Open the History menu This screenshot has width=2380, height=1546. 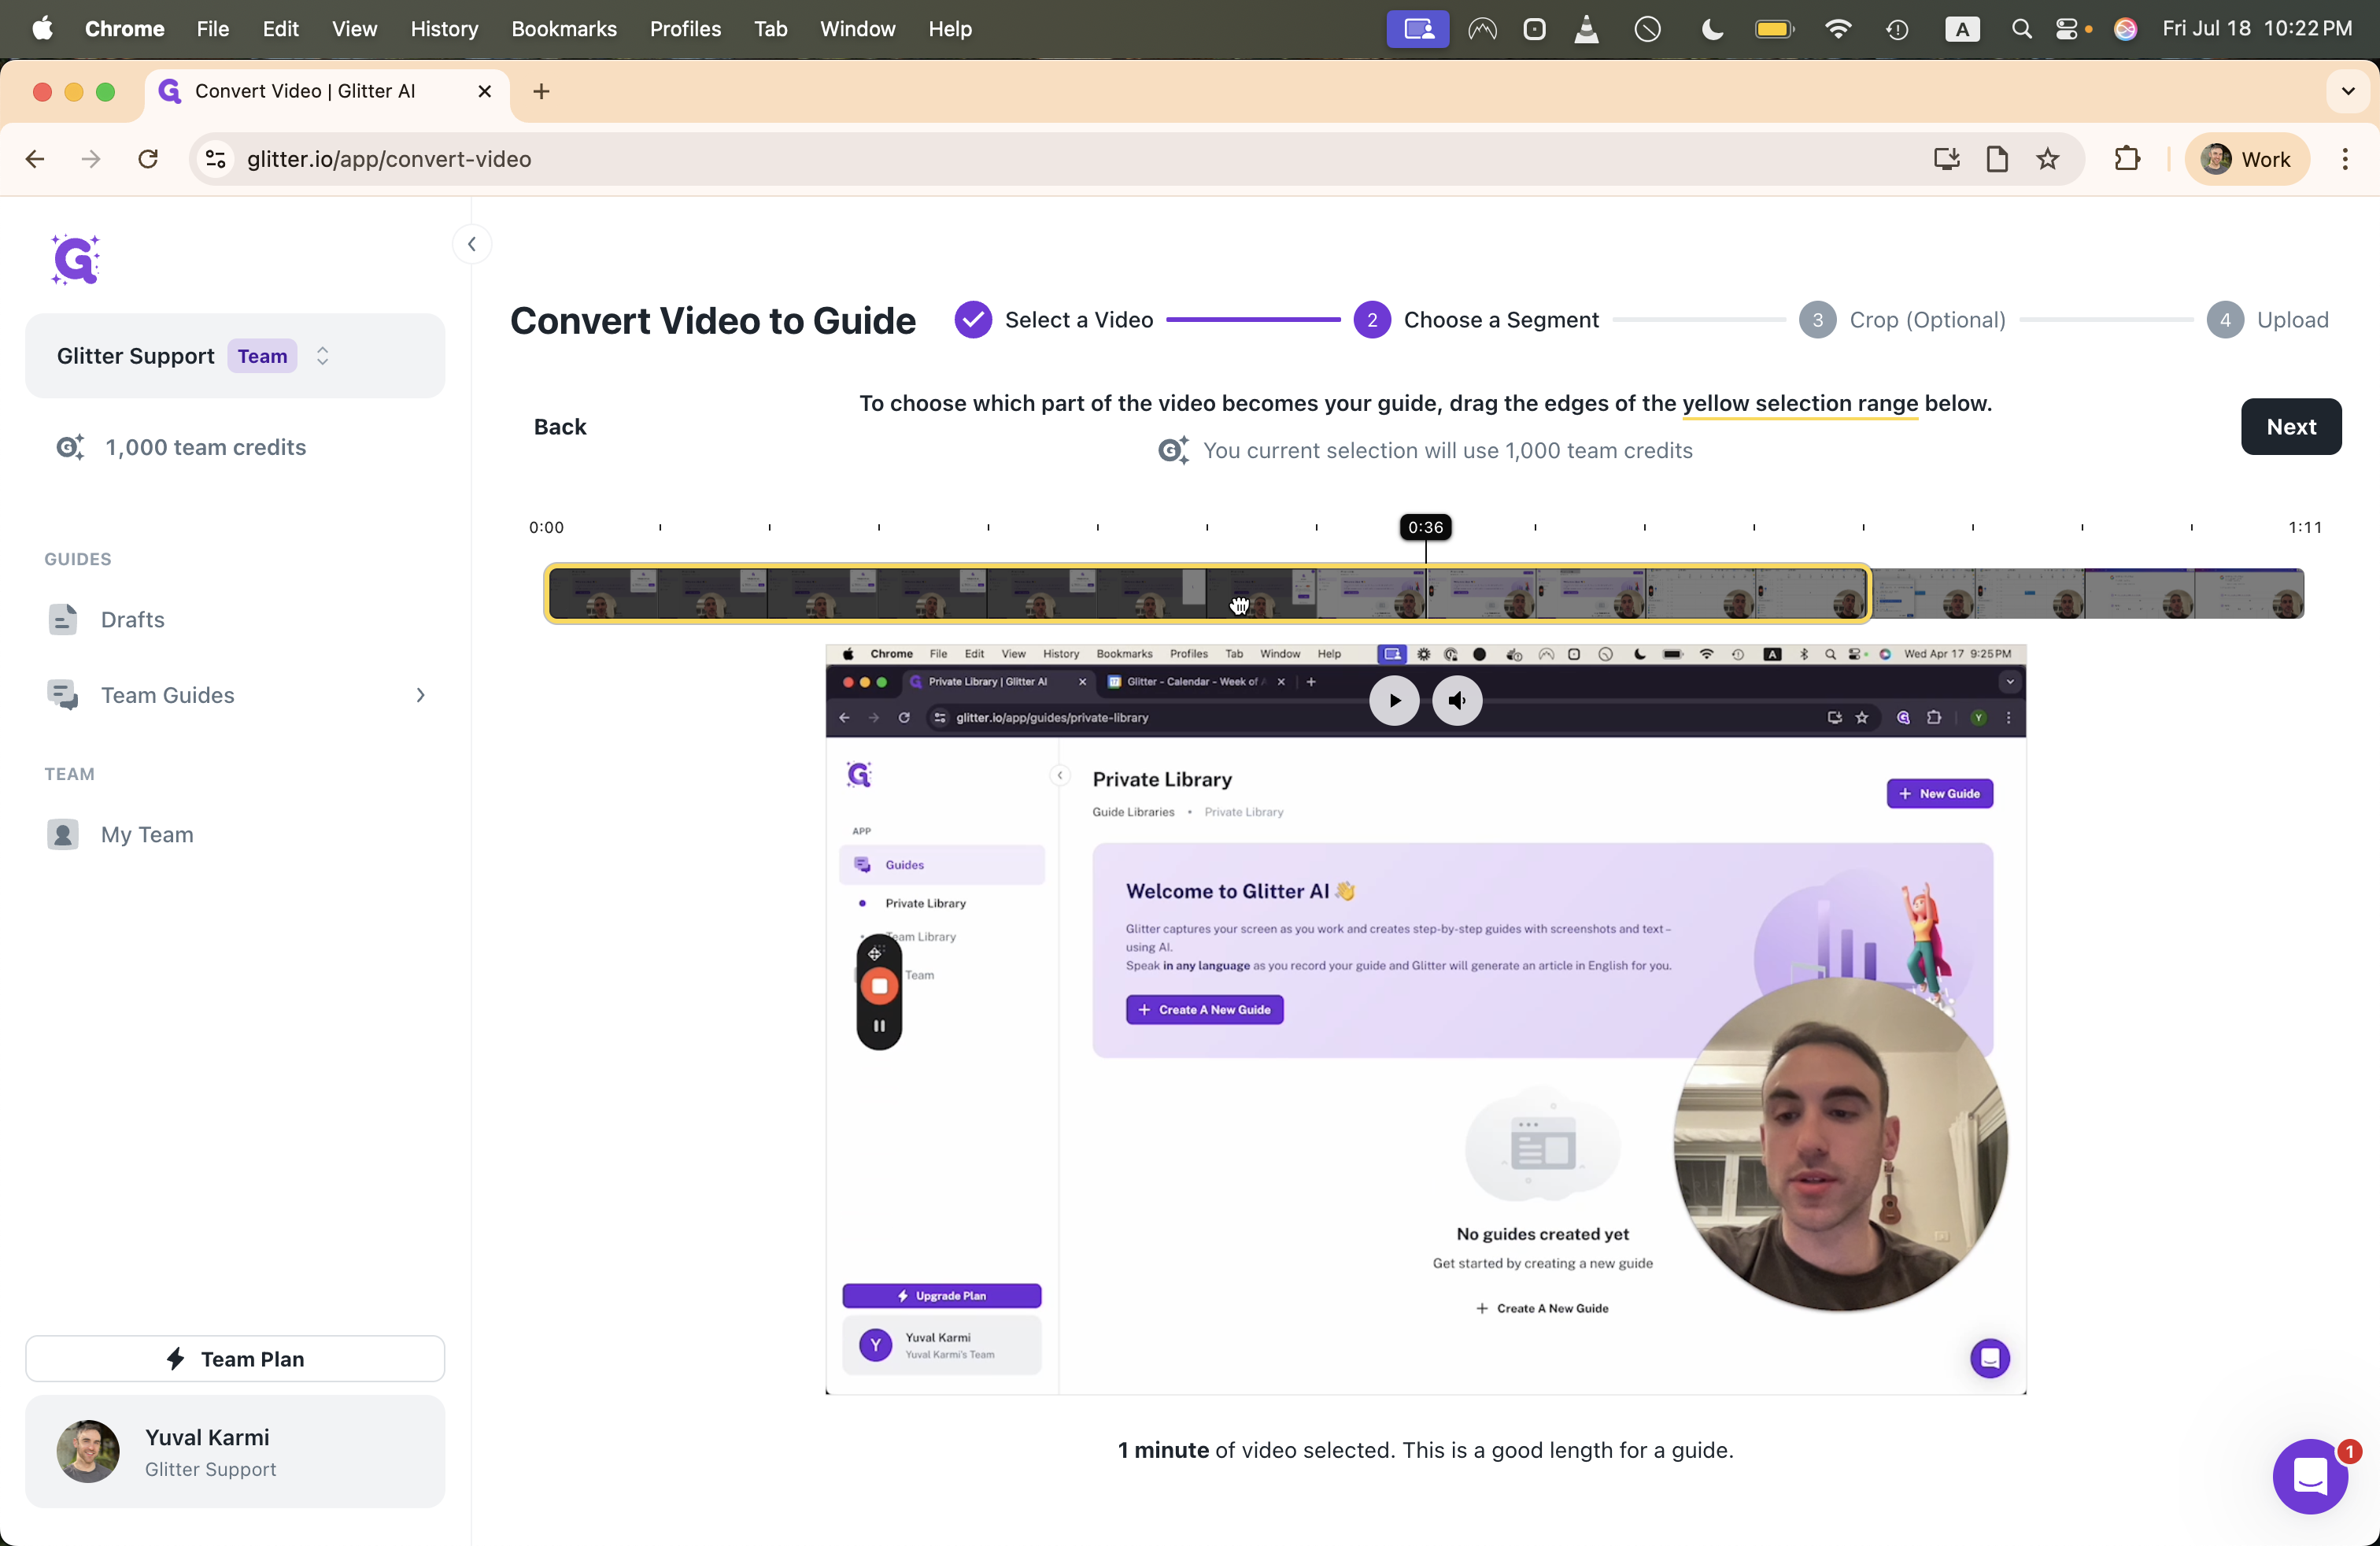[x=444, y=29]
